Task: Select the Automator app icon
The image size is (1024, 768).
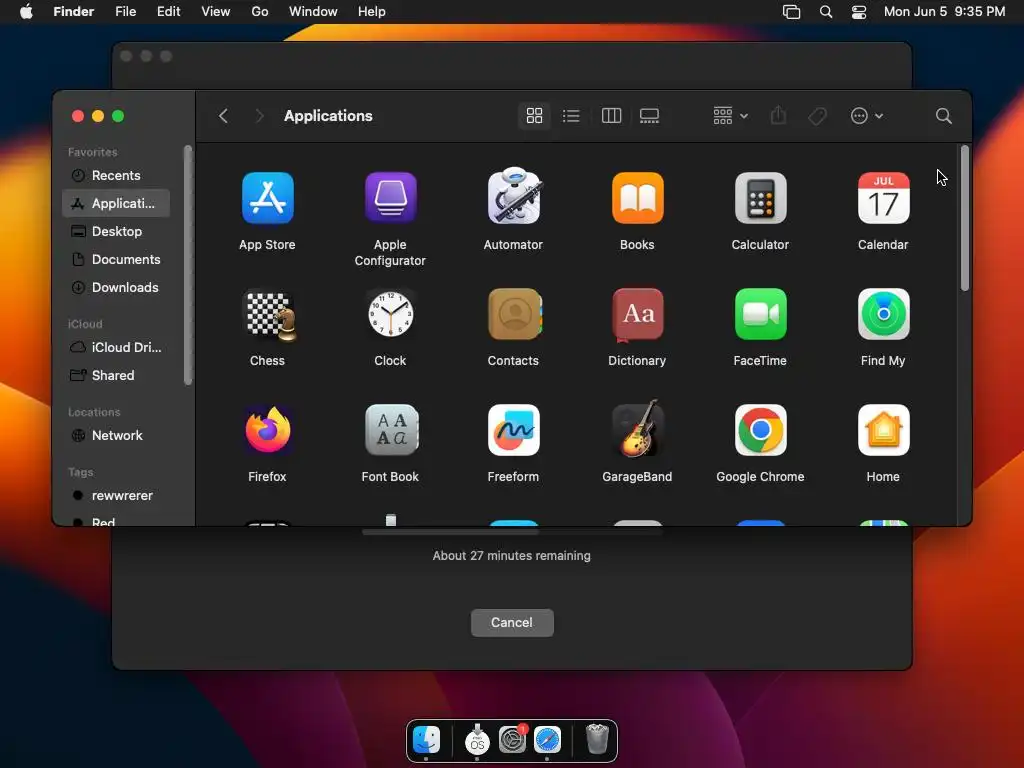Action: [x=513, y=197]
